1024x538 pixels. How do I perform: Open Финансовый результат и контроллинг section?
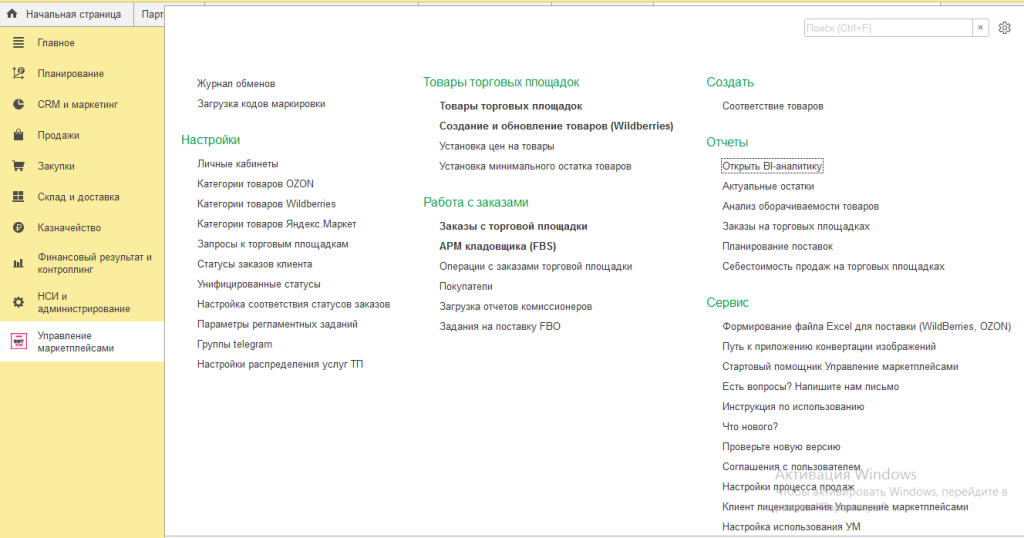(95, 263)
